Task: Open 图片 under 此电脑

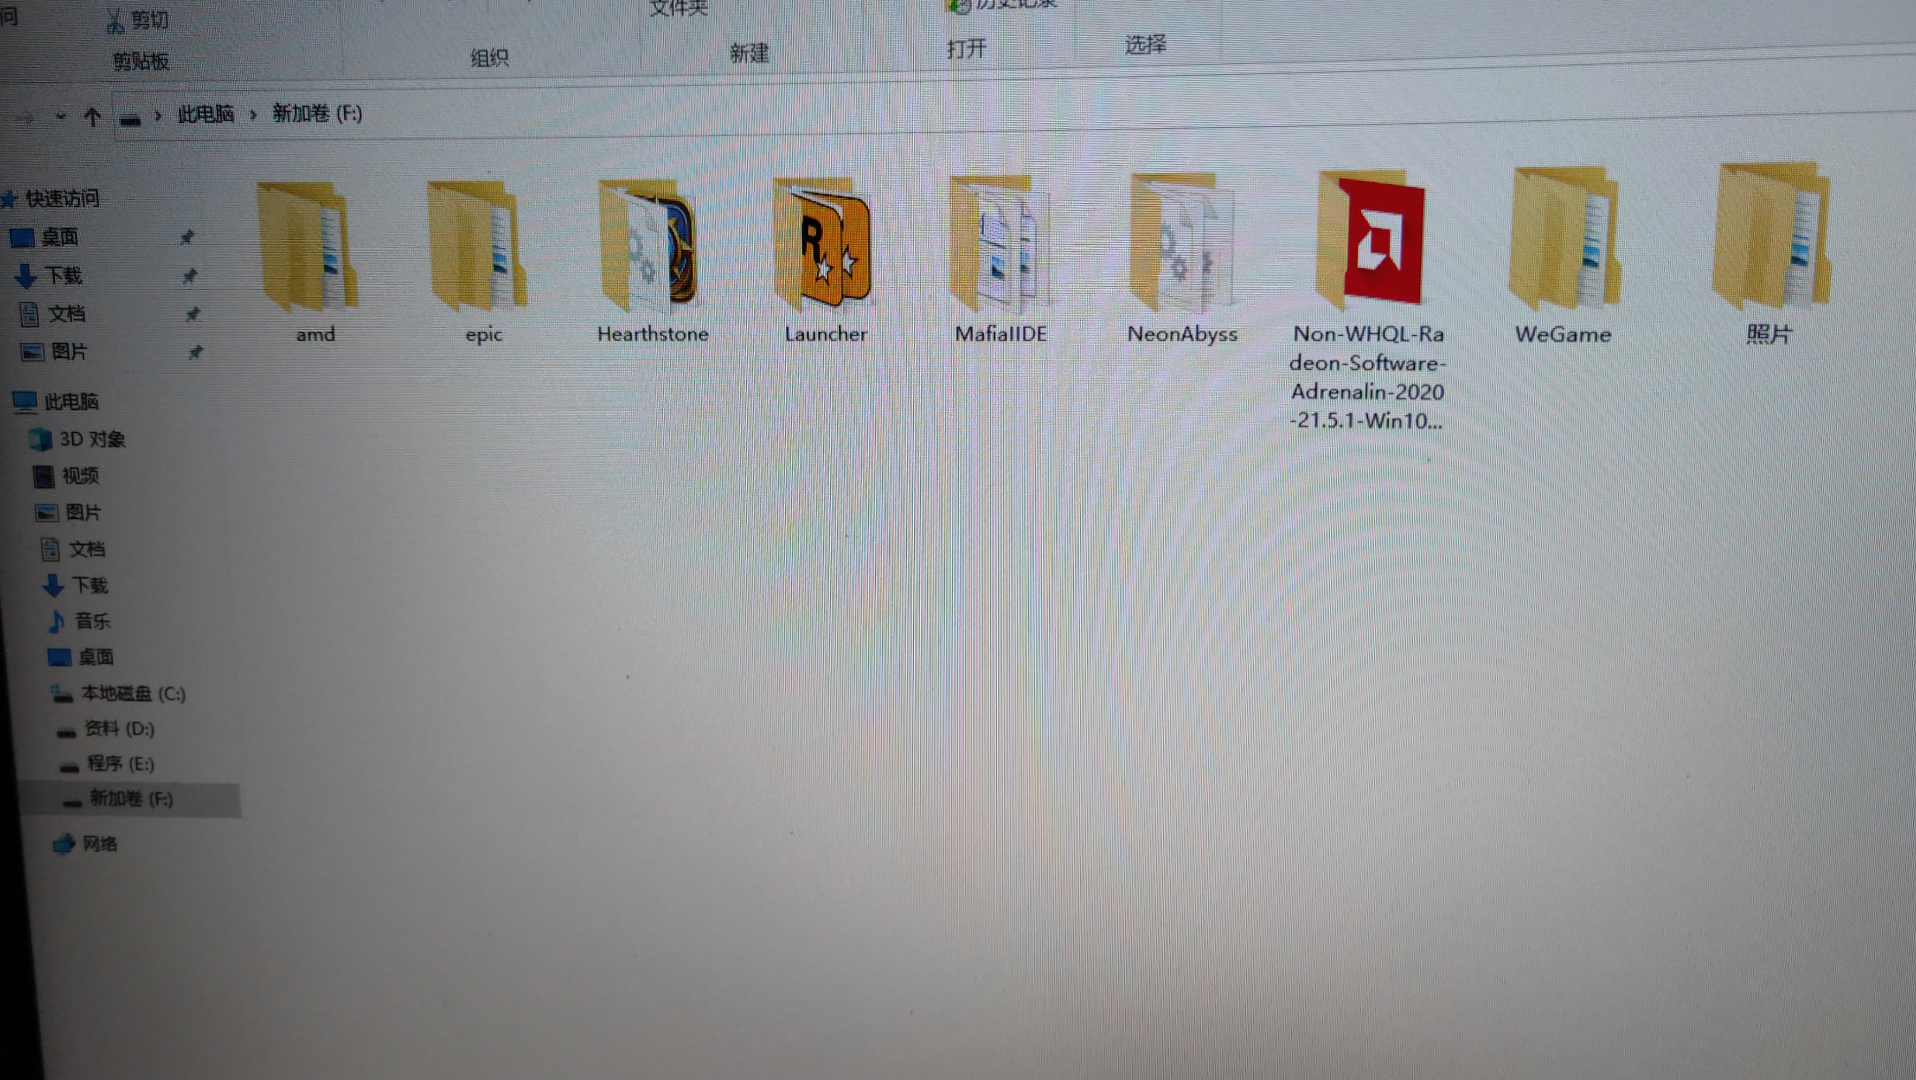Action: pos(83,512)
